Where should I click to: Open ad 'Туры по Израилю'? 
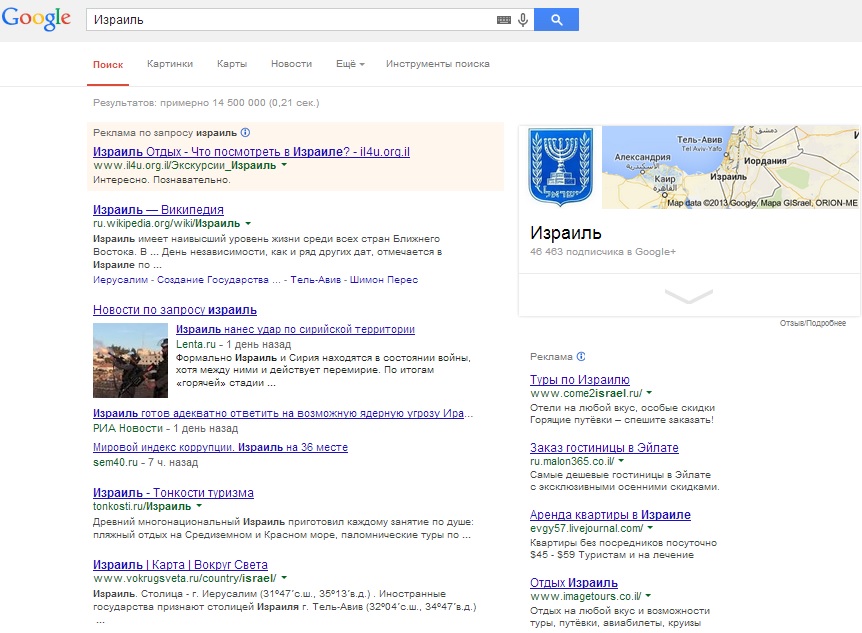579,379
